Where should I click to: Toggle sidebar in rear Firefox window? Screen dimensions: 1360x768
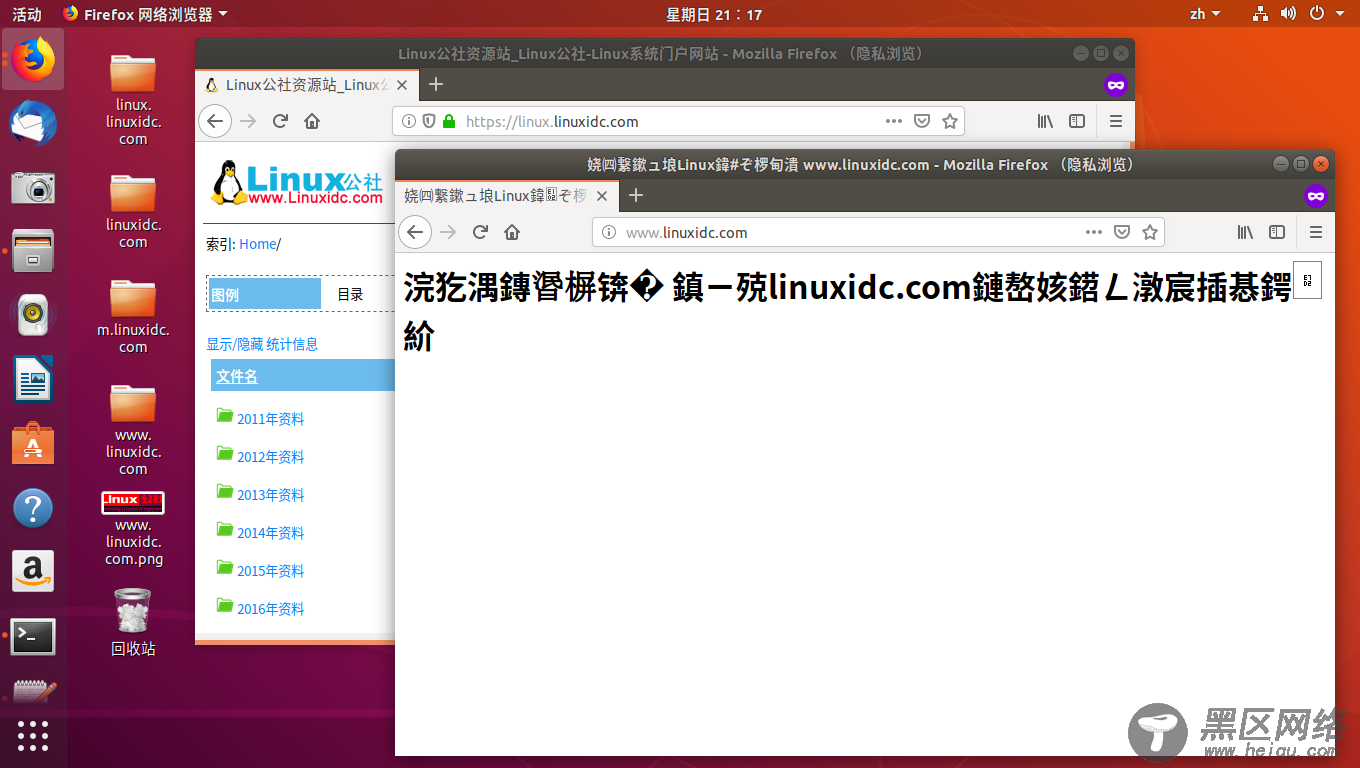pos(1077,121)
